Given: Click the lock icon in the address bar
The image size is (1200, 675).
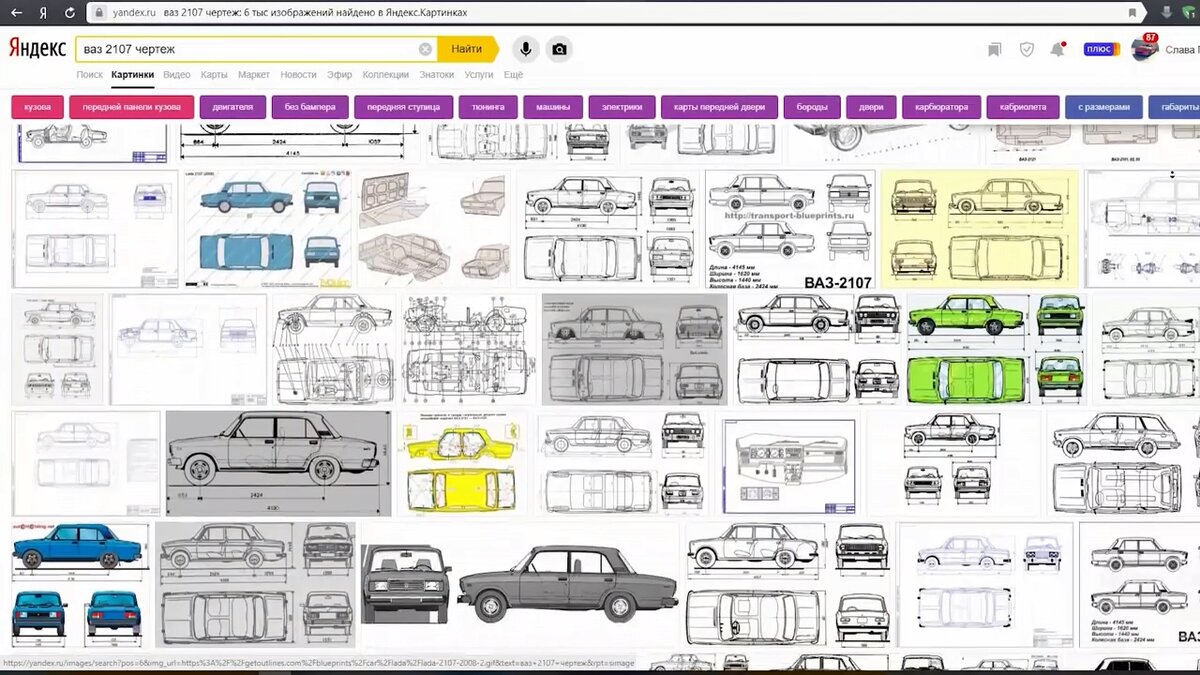Looking at the screenshot, I should click(98, 13).
